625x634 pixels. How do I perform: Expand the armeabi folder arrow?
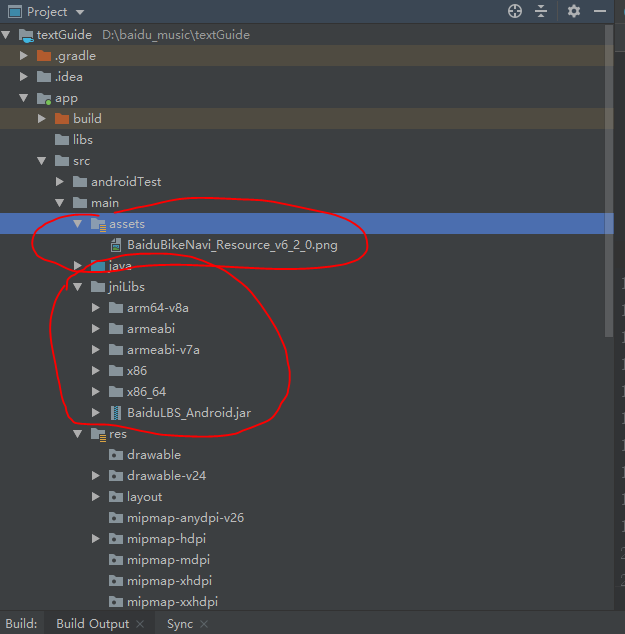[x=96, y=329]
